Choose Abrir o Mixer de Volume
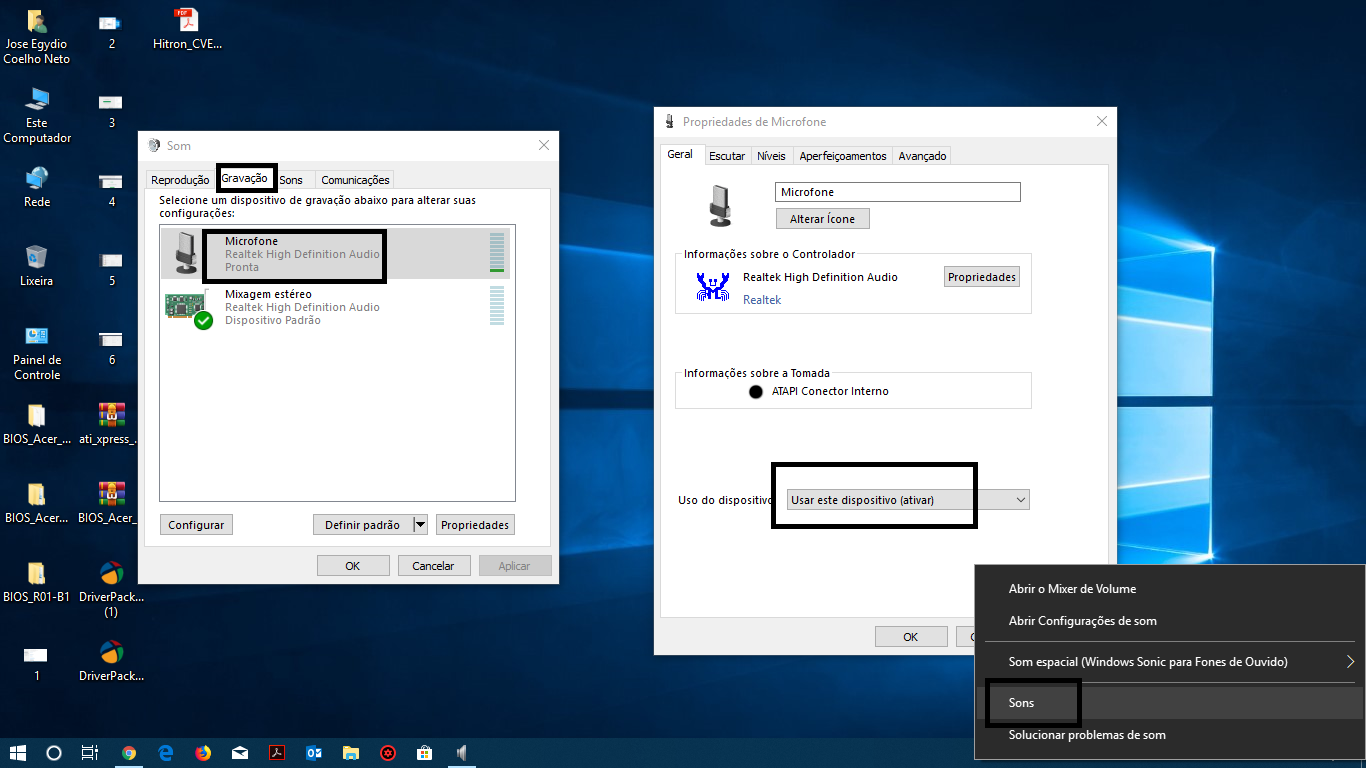The width and height of the screenshot is (1366, 768). point(1072,589)
